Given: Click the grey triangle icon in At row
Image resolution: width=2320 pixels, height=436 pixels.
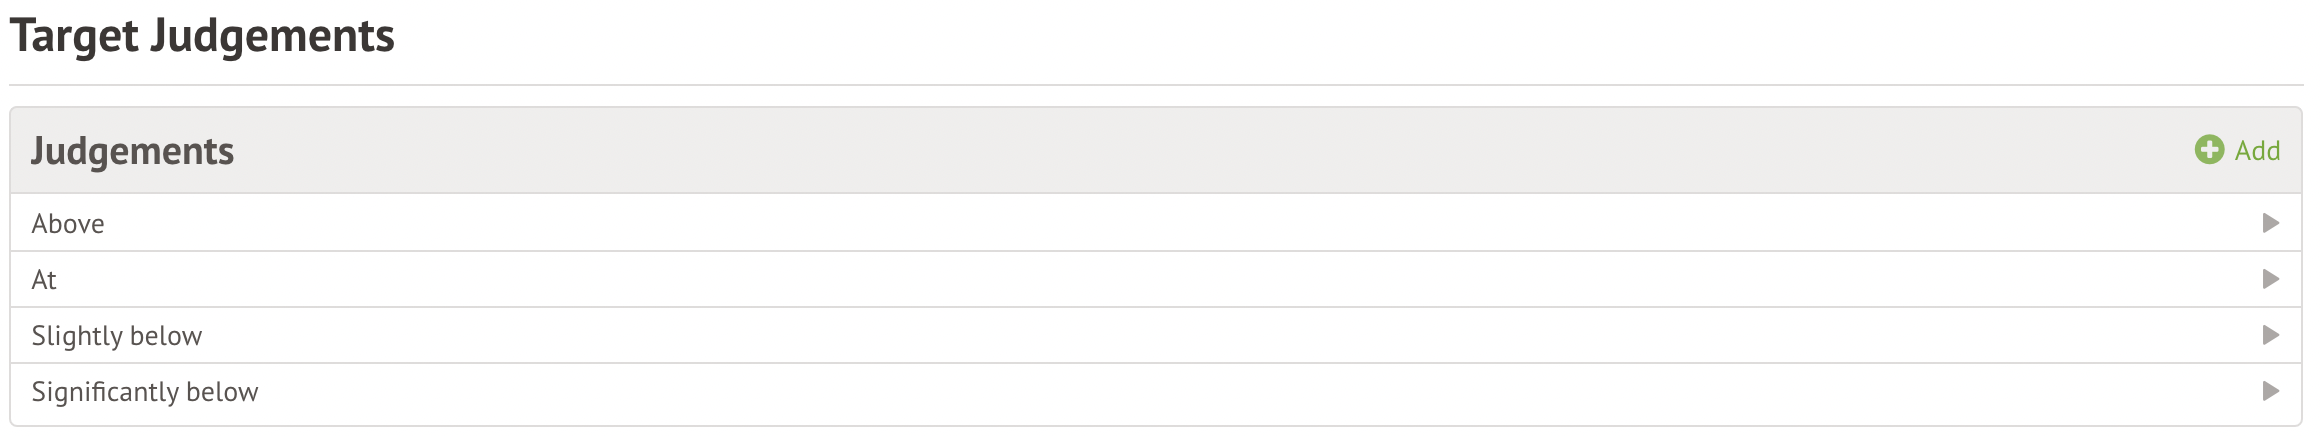Looking at the screenshot, I should [2270, 279].
